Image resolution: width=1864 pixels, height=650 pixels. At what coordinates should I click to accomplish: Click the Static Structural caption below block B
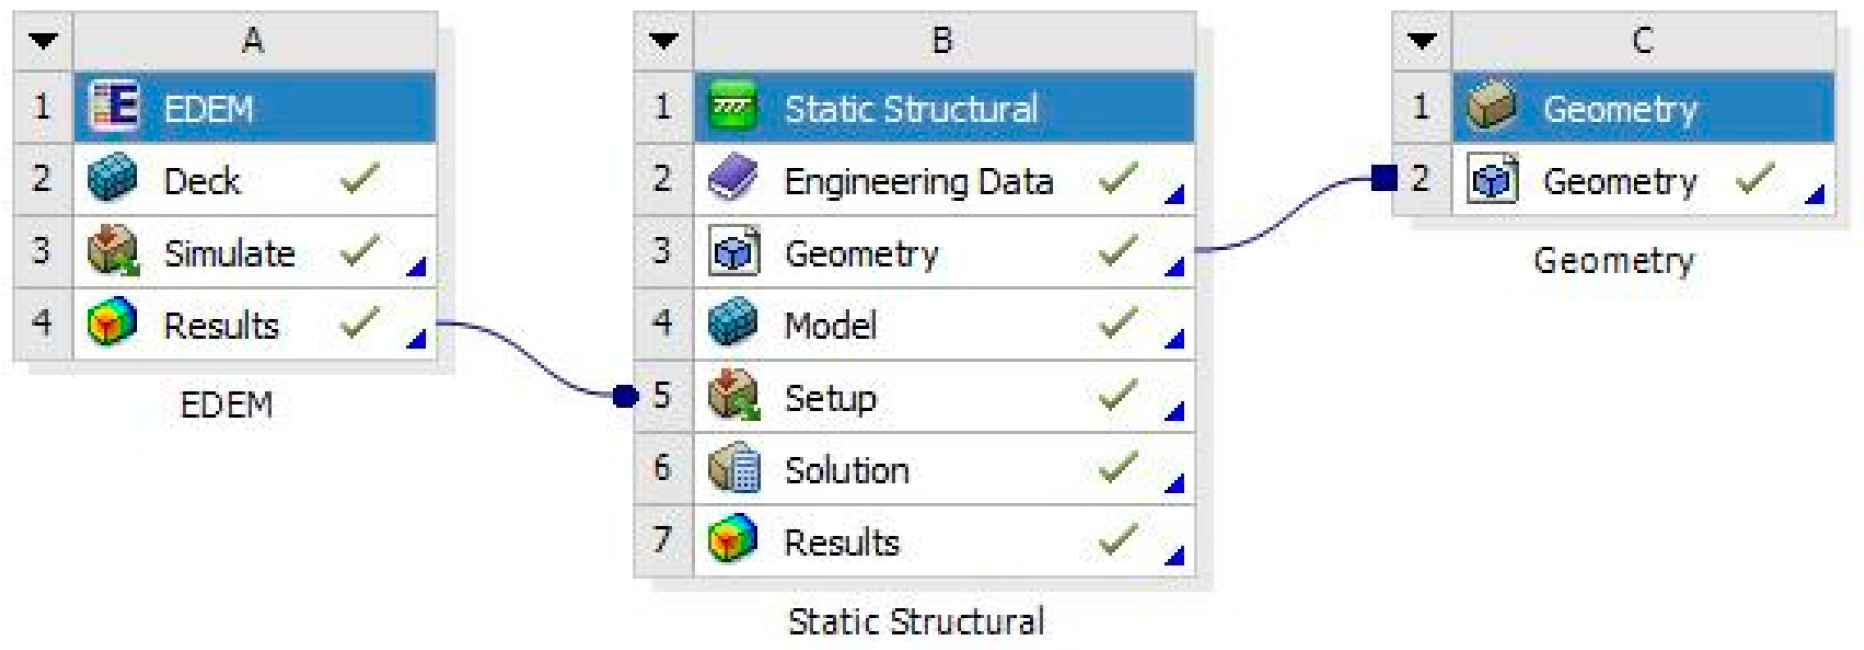click(x=916, y=621)
